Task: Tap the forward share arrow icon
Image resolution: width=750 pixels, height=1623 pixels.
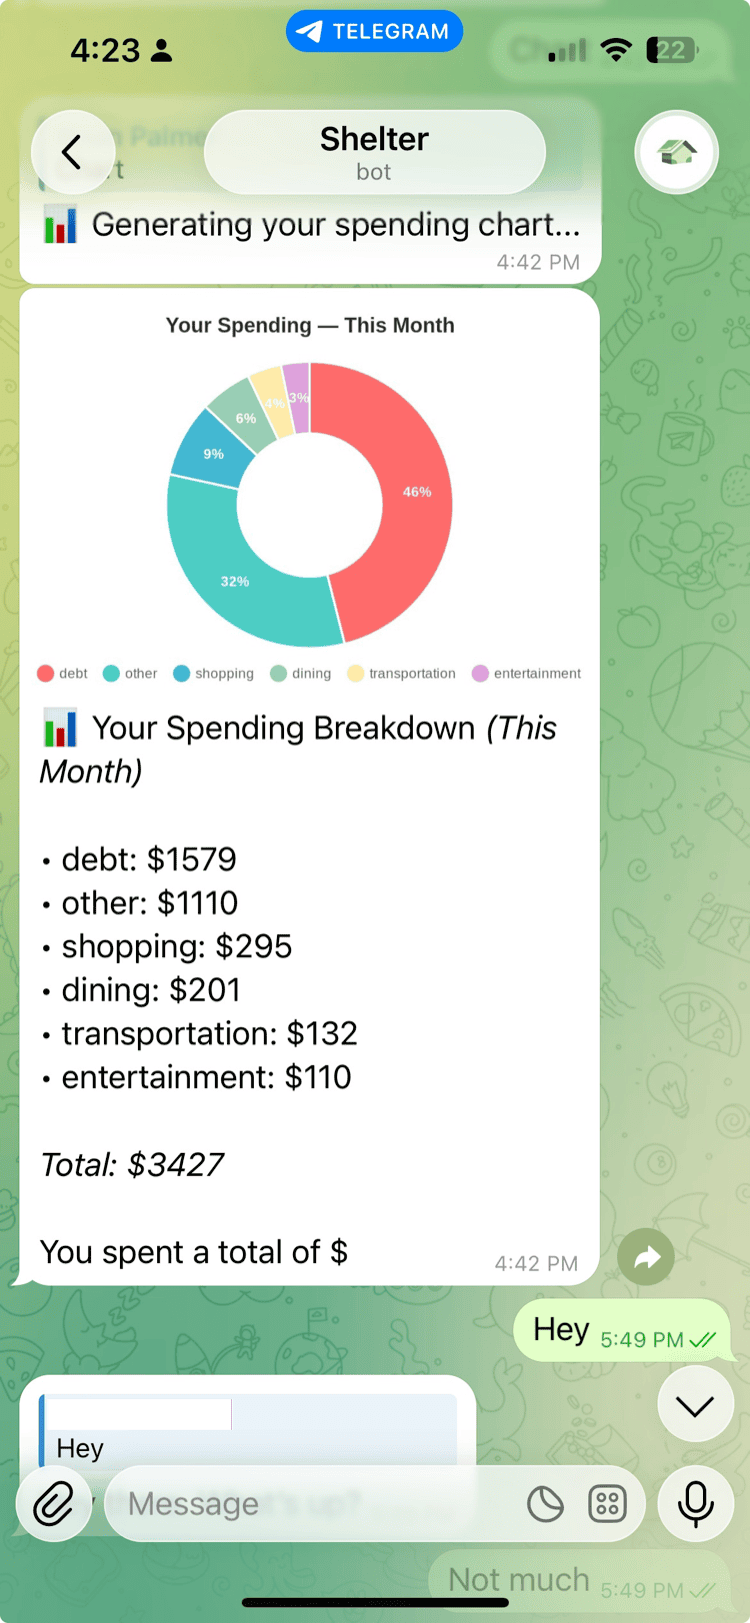Action: tap(646, 1257)
